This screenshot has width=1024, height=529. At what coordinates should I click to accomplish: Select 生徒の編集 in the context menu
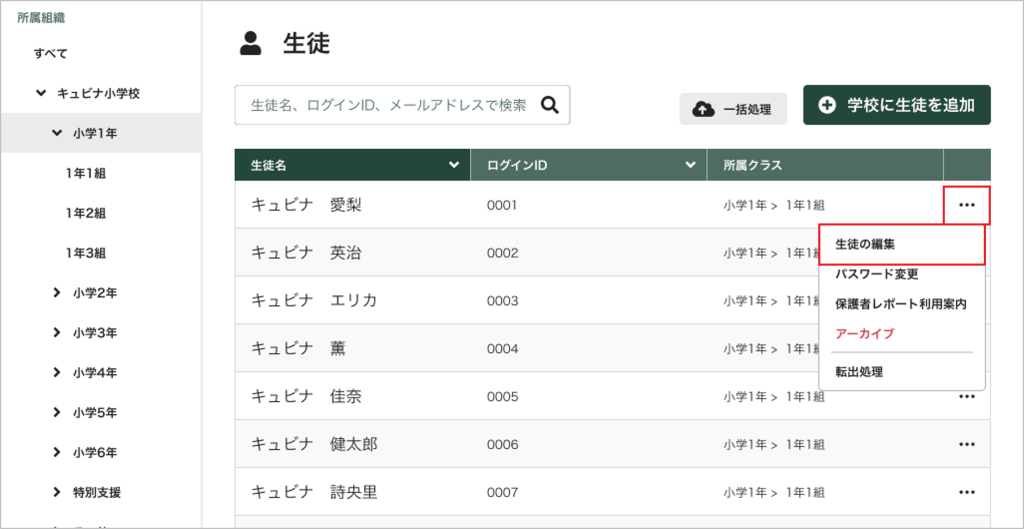[902, 244]
